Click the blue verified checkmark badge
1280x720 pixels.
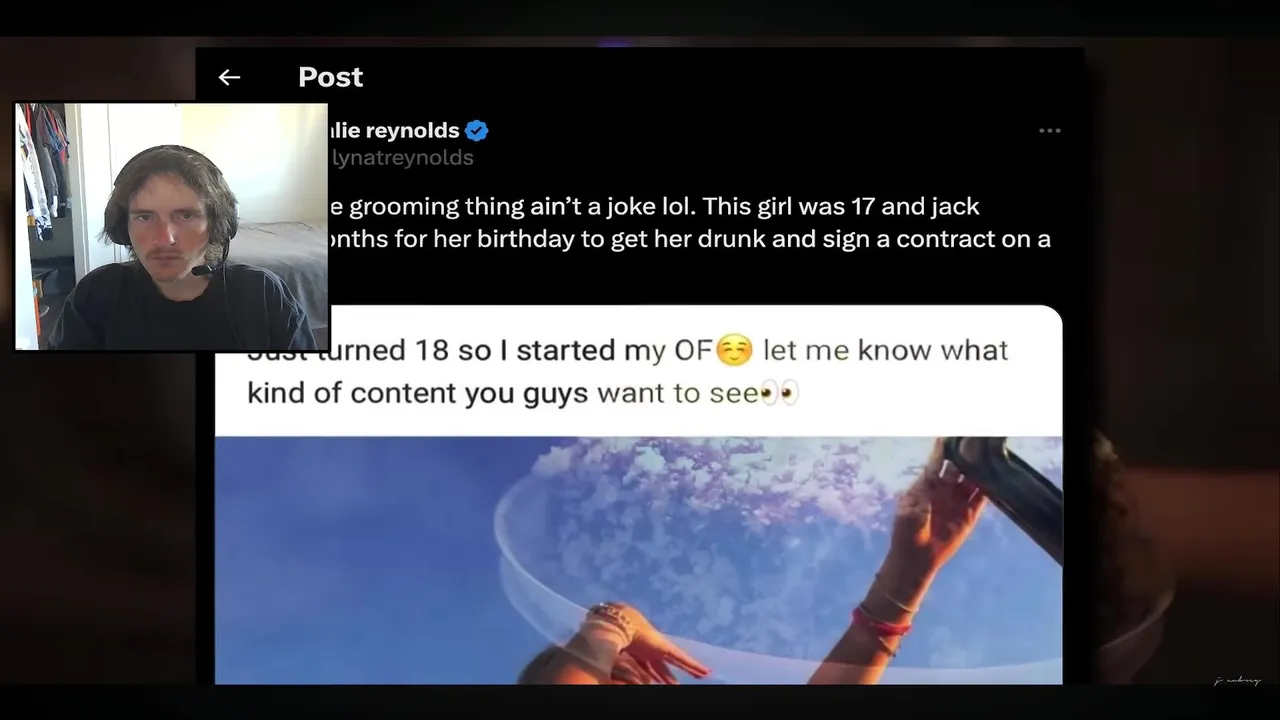coord(477,130)
